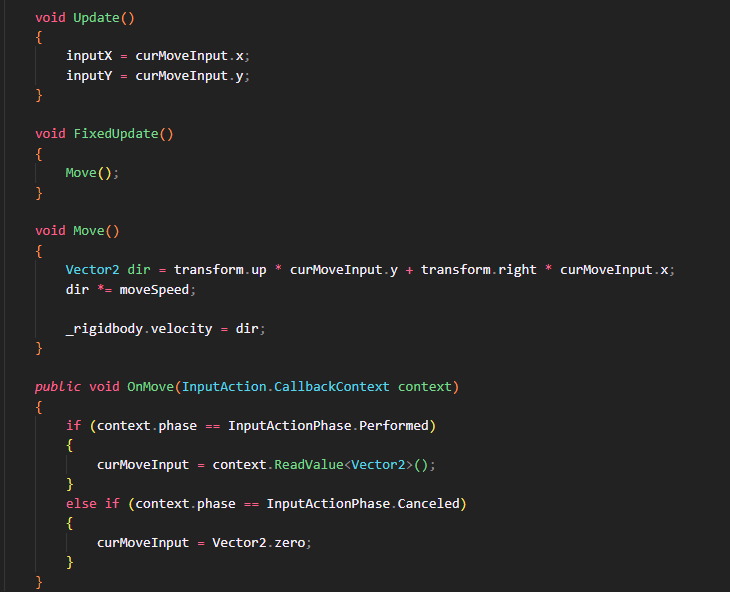Click transform.up in the dir assignment
The image size is (730, 592).
220,270
